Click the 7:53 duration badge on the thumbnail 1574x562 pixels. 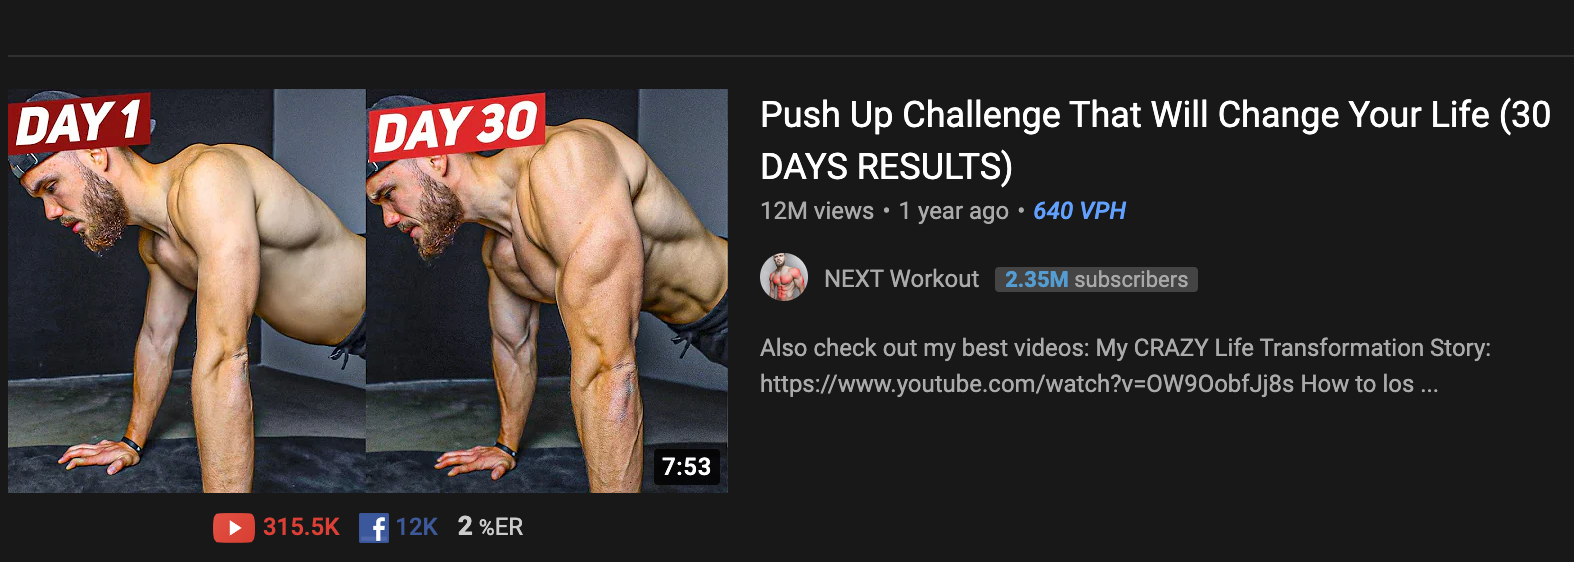tap(686, 466)
